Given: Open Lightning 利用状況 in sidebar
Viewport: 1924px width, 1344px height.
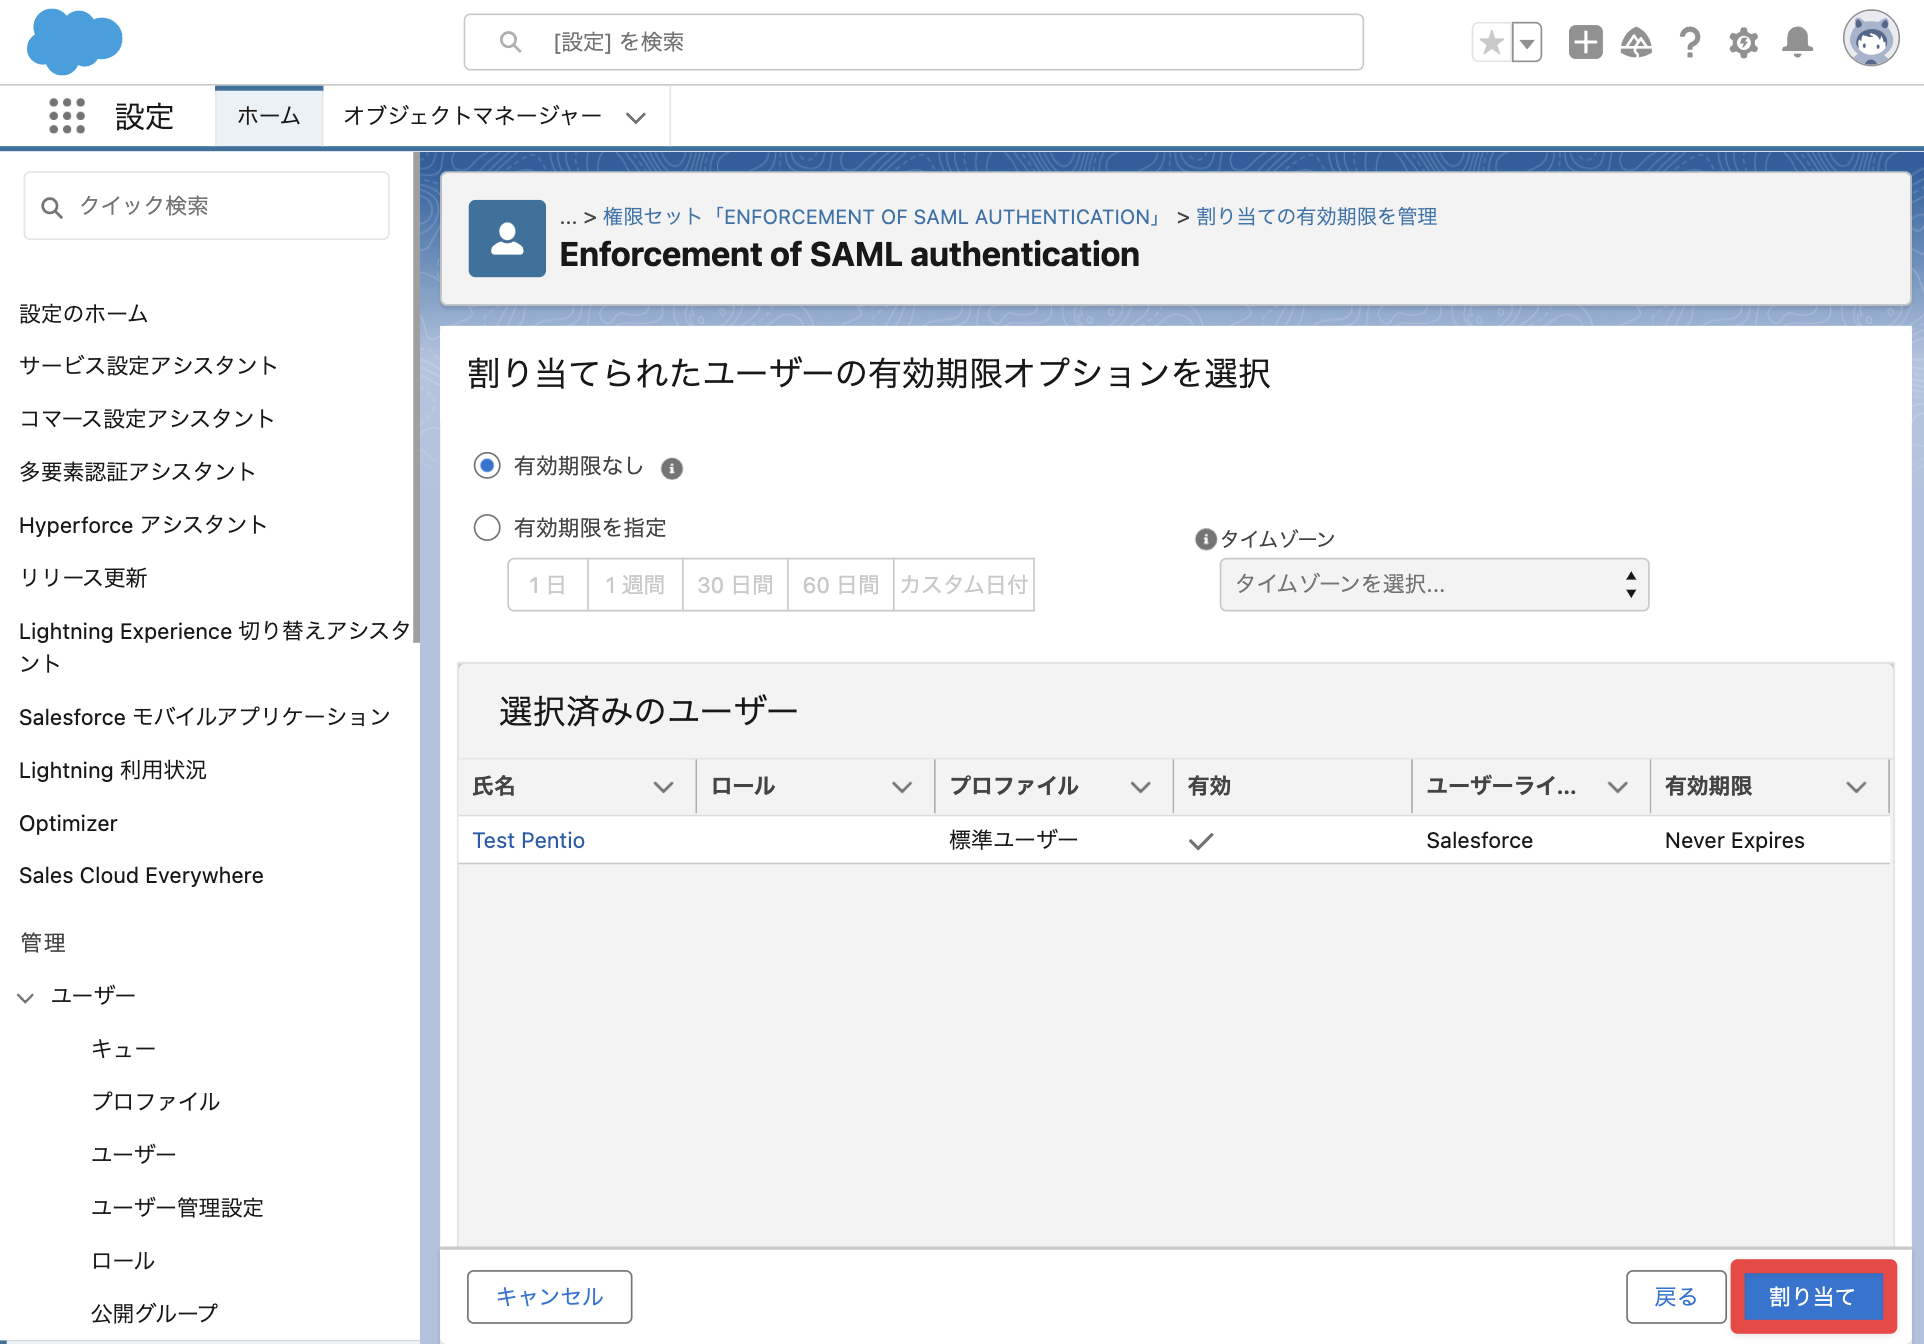Looking at the screenshot, I should coord(113,770).
